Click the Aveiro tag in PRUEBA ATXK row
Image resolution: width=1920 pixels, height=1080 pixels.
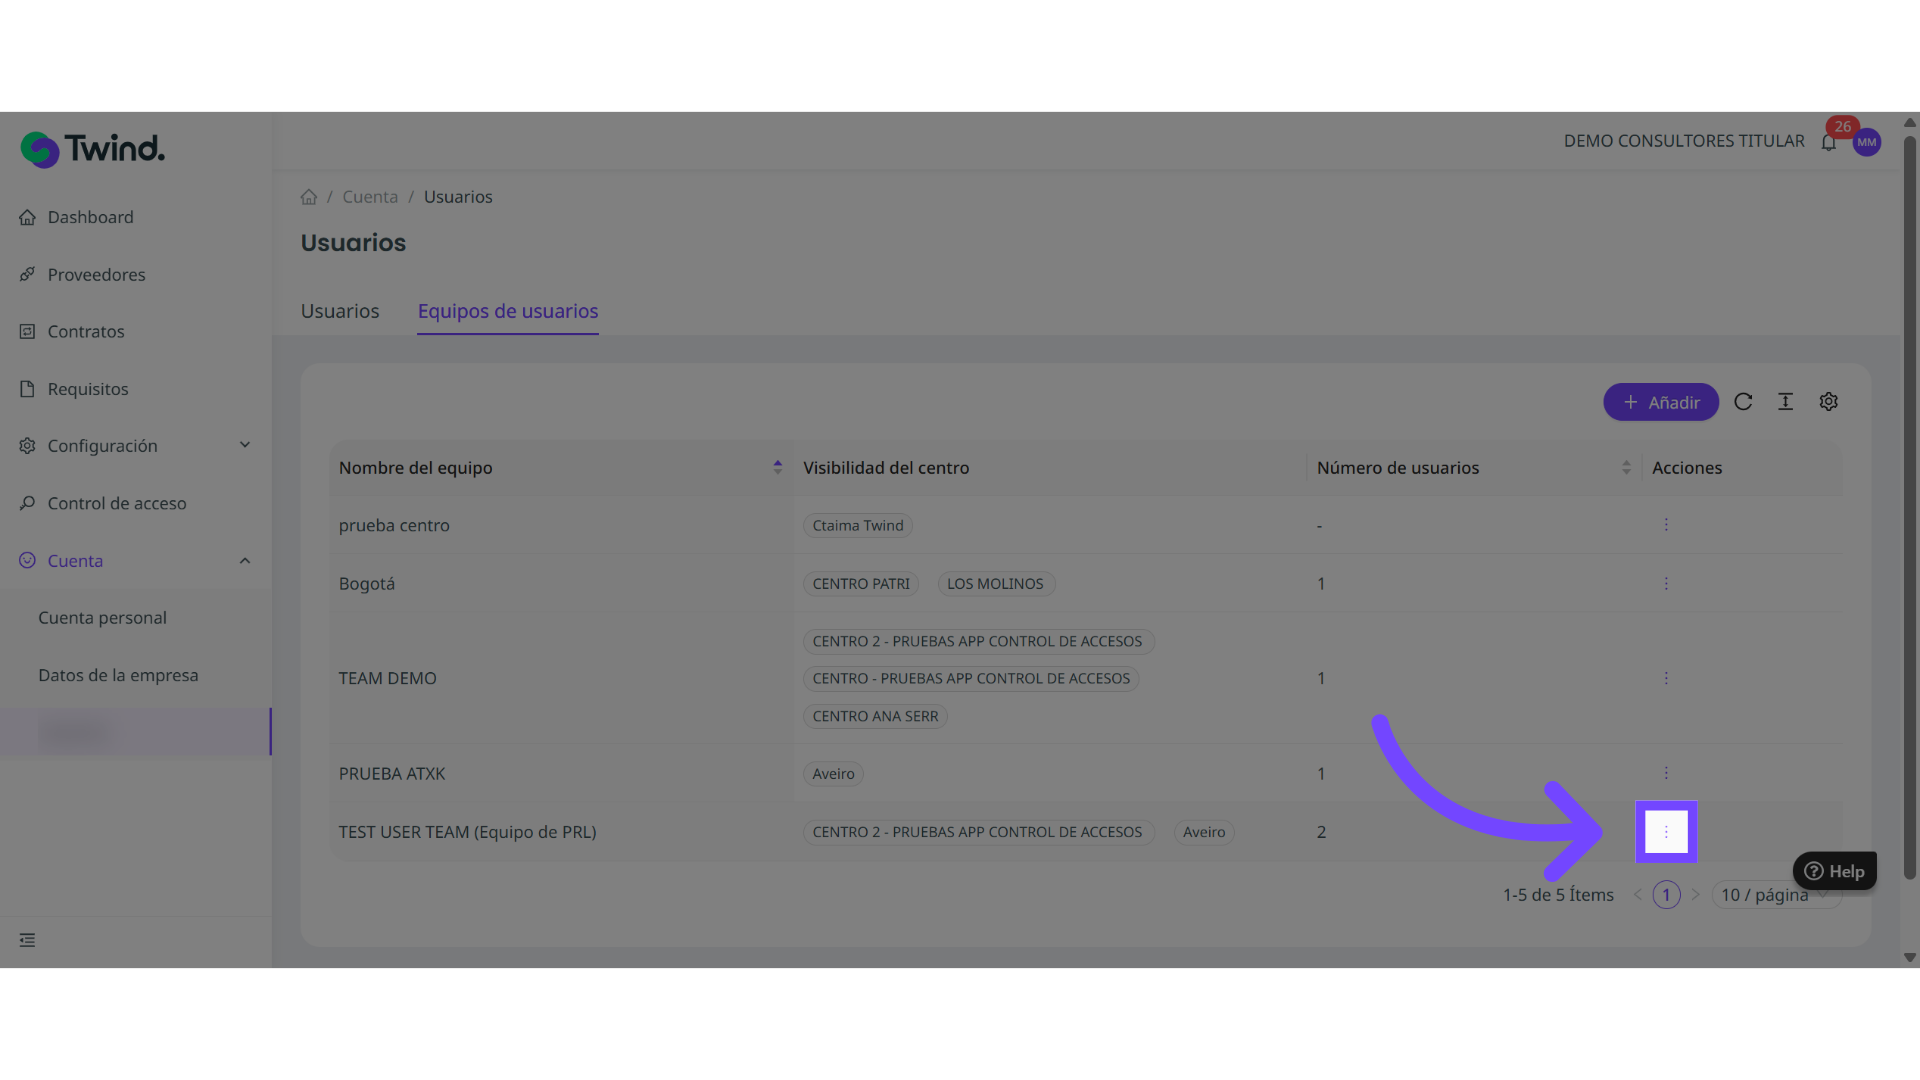point(833,774)
